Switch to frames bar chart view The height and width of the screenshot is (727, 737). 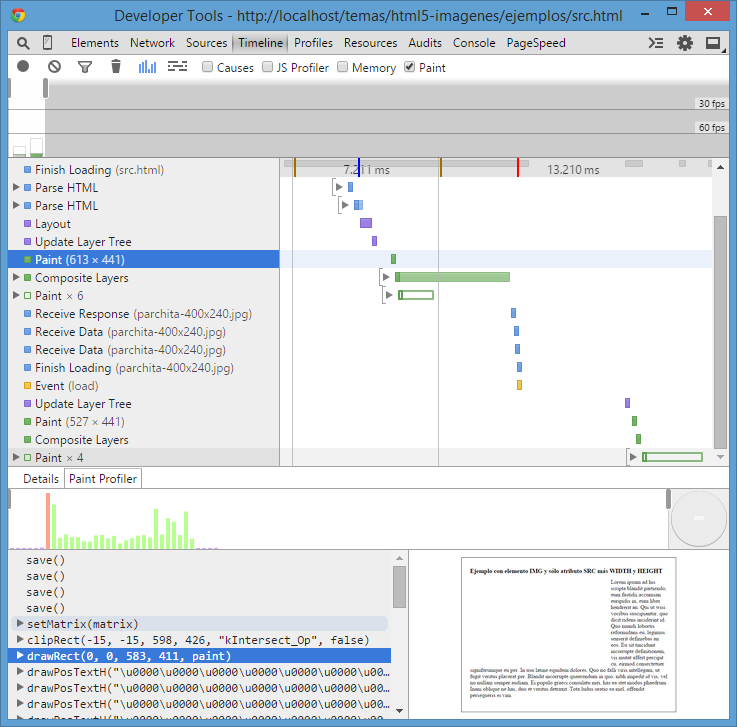[x=147, y=67]
